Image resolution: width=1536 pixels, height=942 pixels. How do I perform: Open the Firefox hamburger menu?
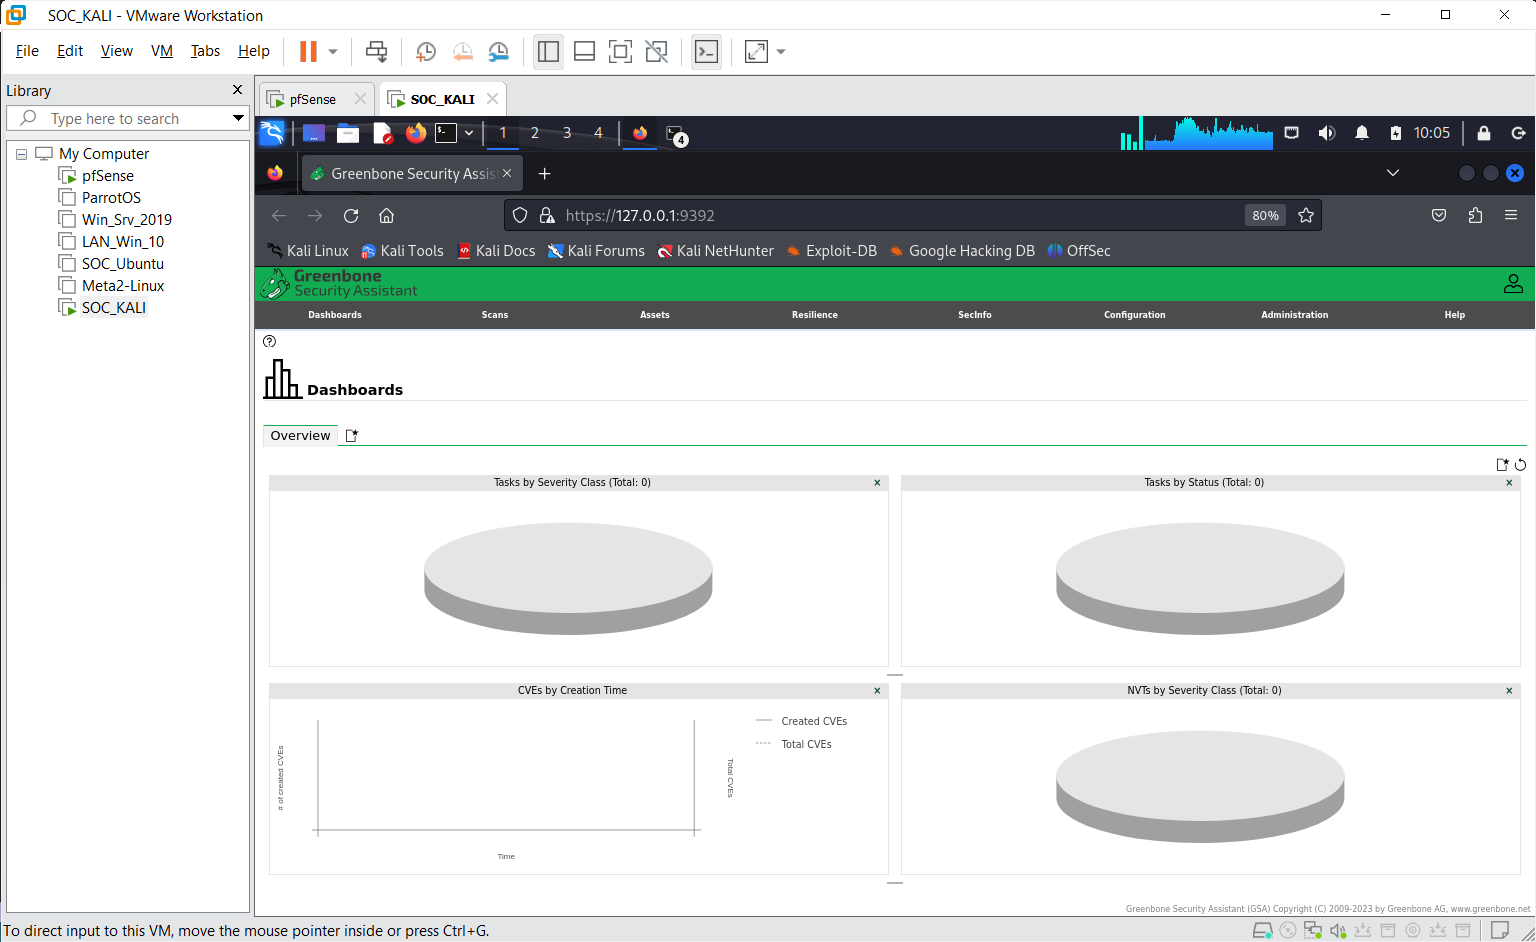point(1511,216)
